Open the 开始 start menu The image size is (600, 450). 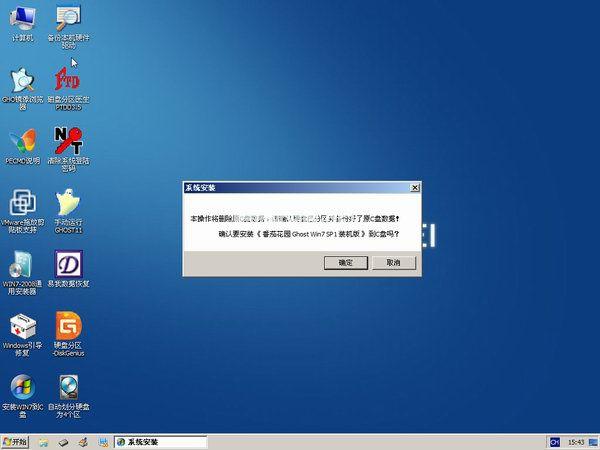pyautogui.click(x=15, y=442)
